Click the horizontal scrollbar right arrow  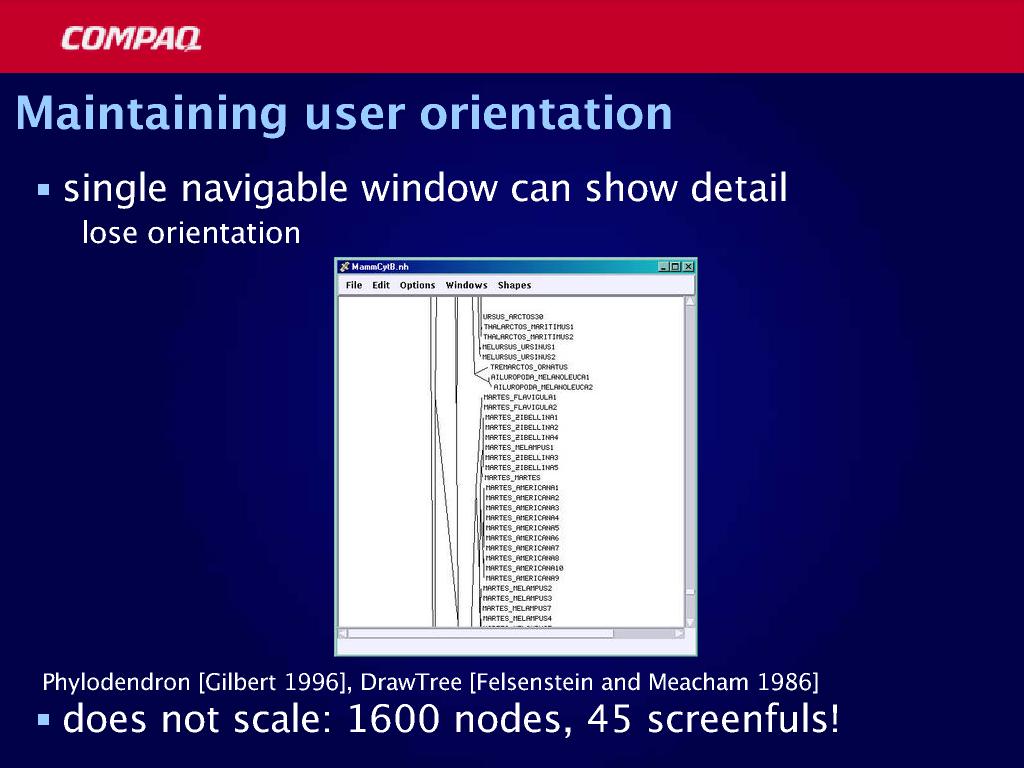pos(679,633)
